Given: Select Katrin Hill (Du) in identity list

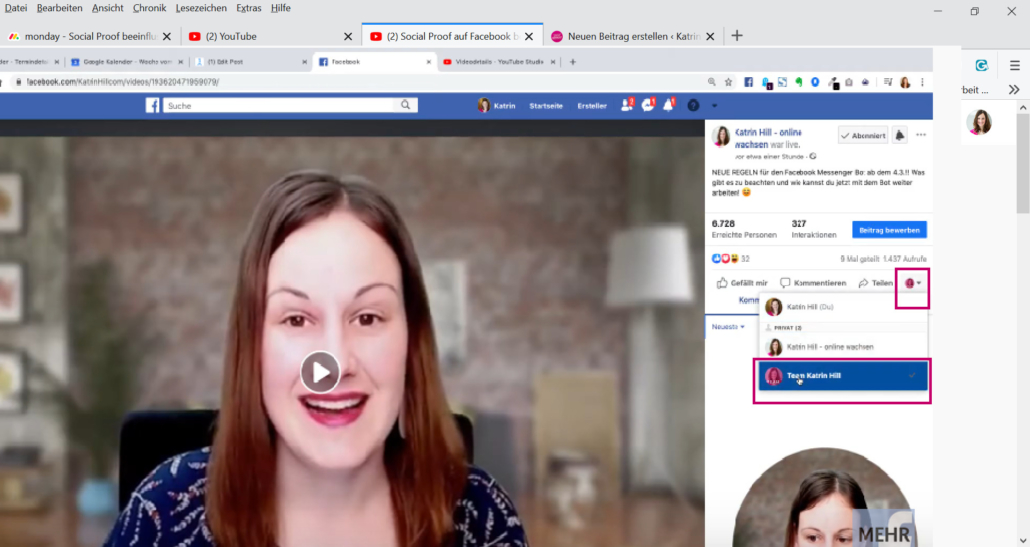Looking at the screenshot, I should point(843,307).
